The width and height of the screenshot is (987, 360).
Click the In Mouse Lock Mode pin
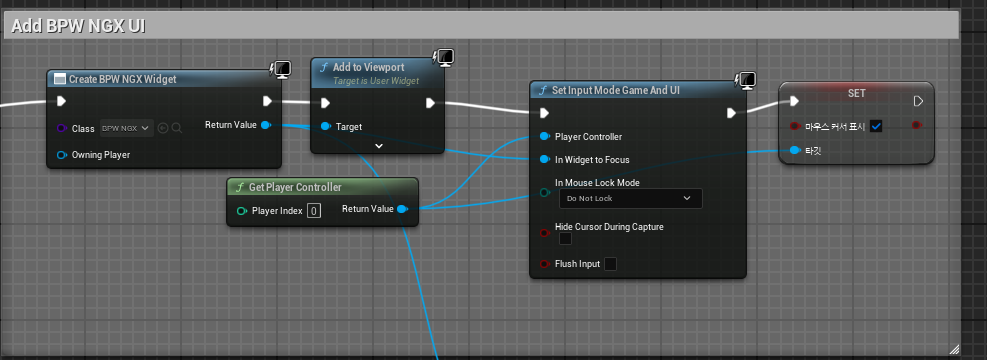pos(544,192)
